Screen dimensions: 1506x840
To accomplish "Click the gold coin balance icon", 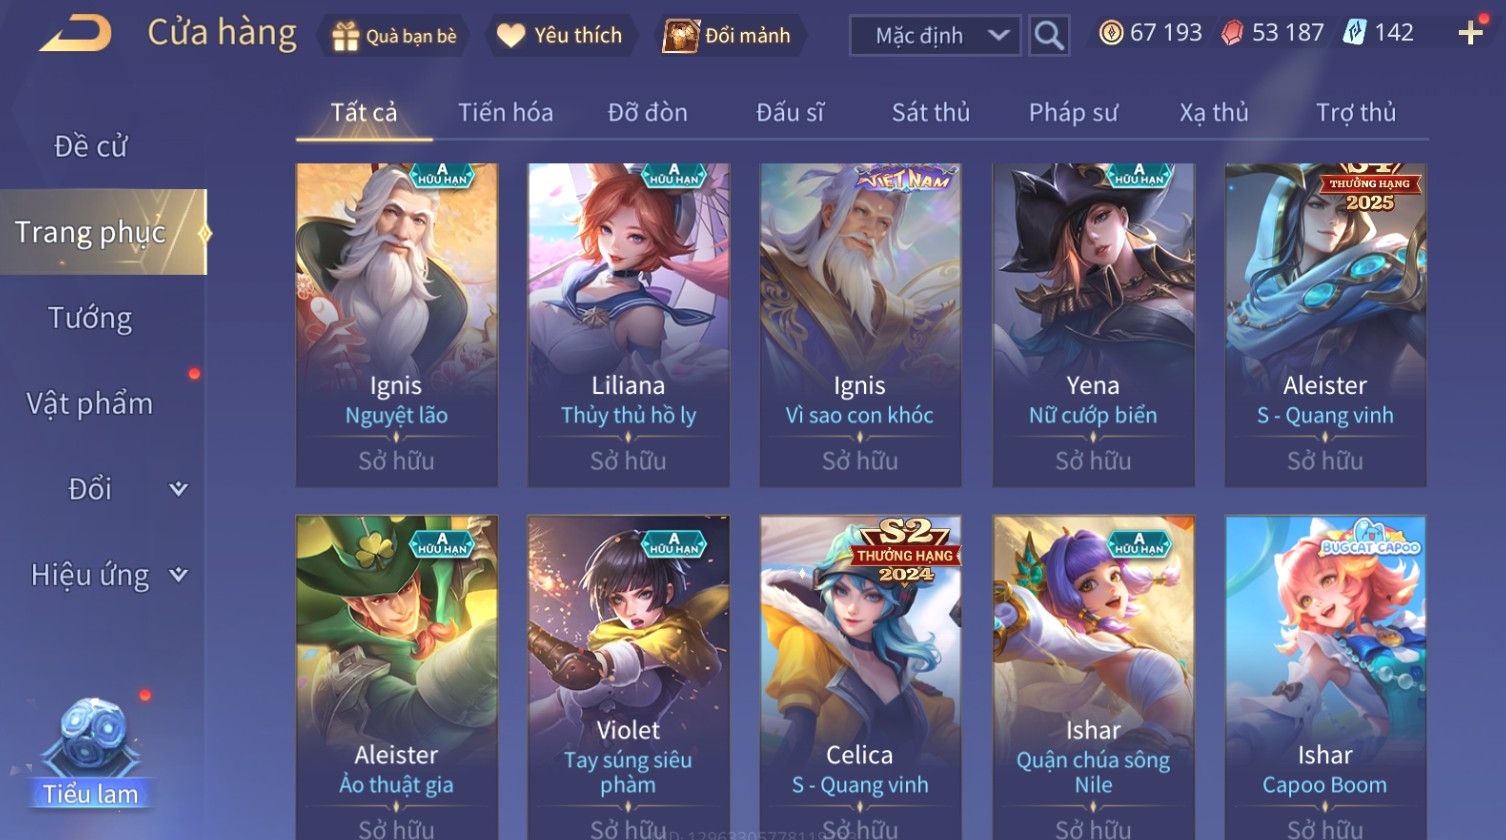I will (1111, 33).
